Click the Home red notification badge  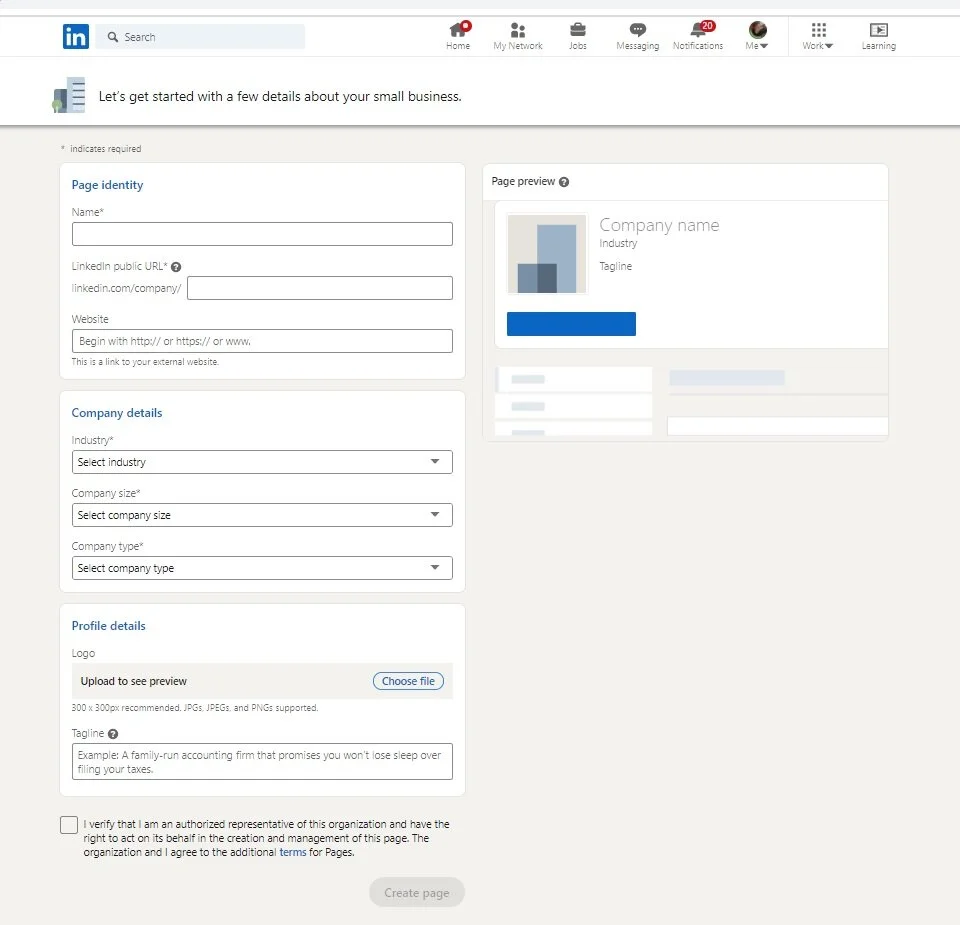click(x=467, y=26)
